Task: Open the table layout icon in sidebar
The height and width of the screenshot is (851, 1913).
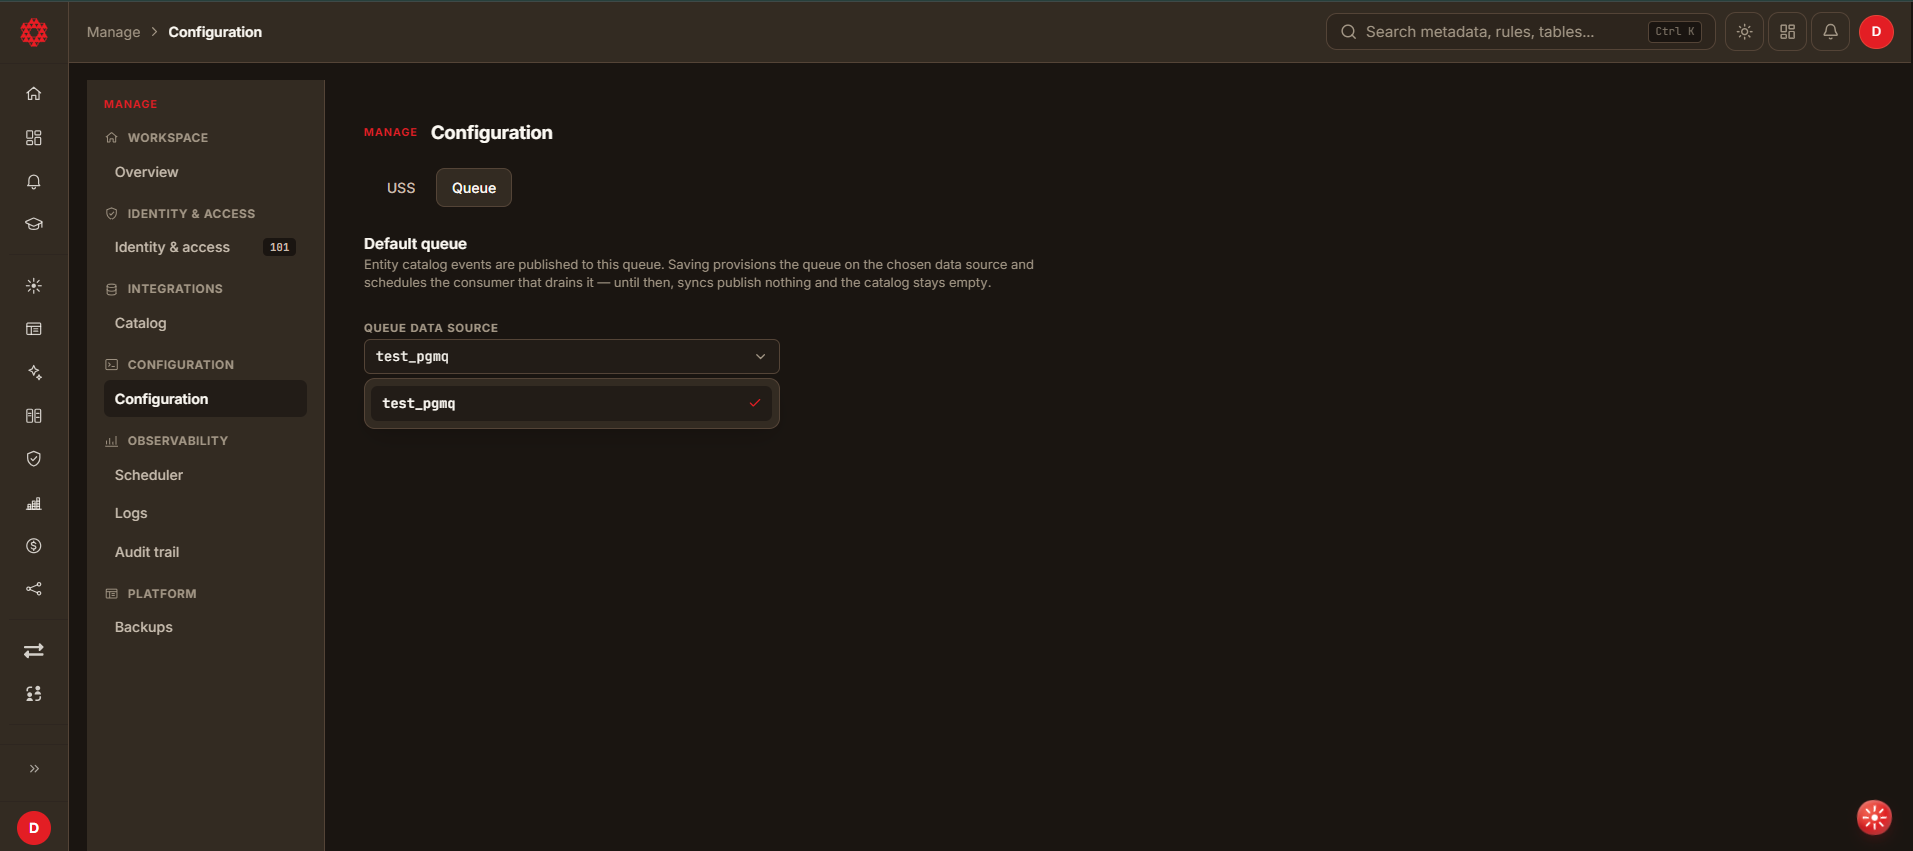Action: point(34,329)
